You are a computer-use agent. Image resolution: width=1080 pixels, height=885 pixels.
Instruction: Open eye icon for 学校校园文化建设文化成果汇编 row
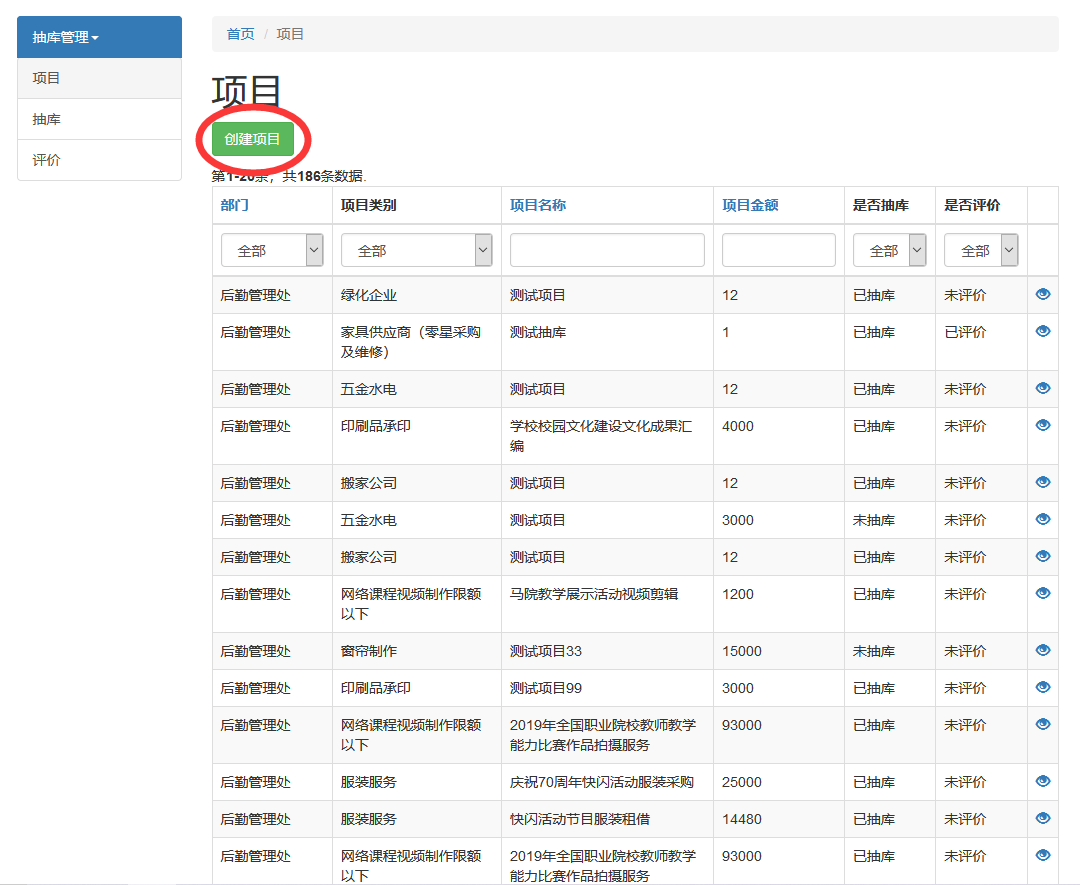click(1043, 425)
